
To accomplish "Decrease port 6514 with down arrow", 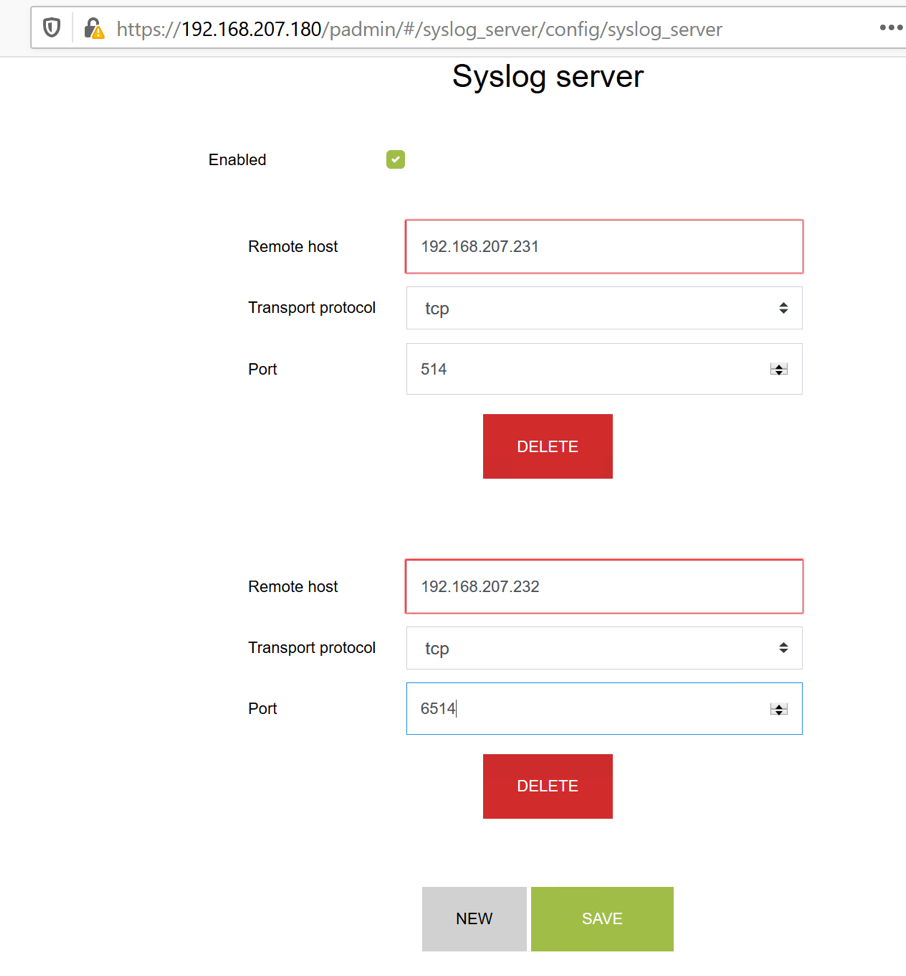I will point(778,713).
